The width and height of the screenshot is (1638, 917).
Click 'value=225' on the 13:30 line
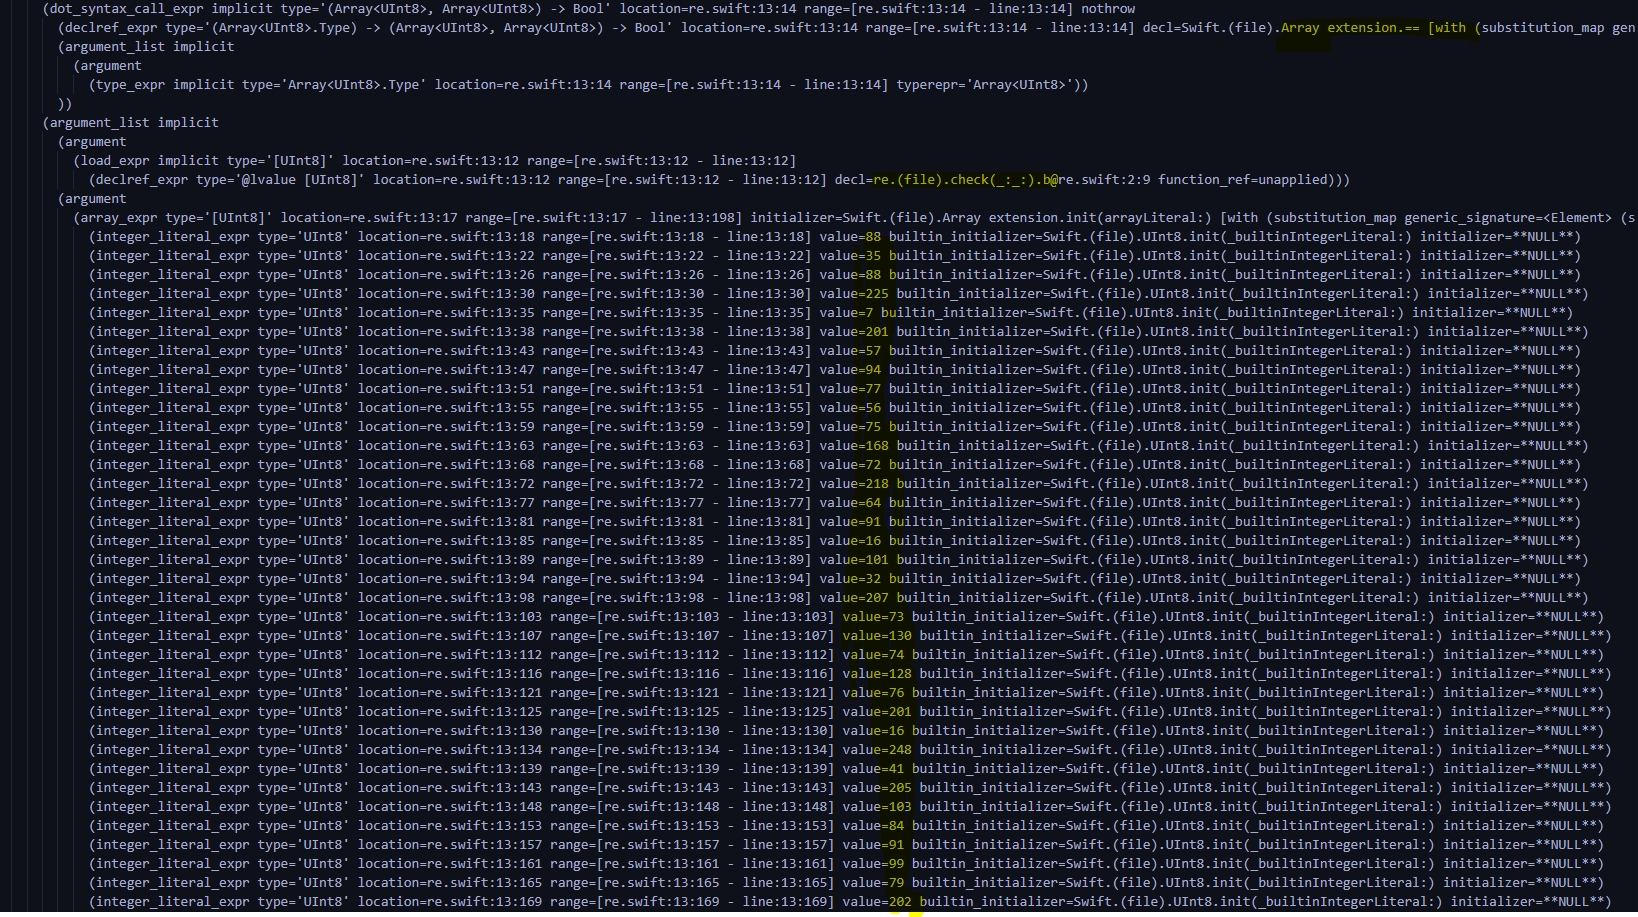tap(854, 293)
